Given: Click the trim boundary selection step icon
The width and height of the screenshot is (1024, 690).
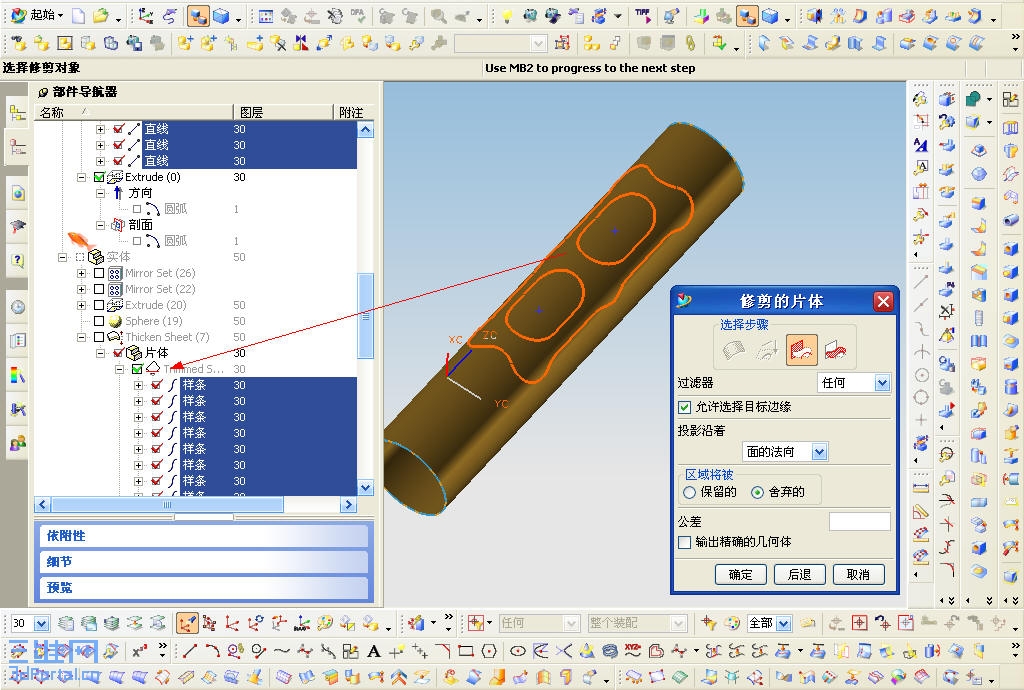Looking at the screenshot, I should (768, 351).
